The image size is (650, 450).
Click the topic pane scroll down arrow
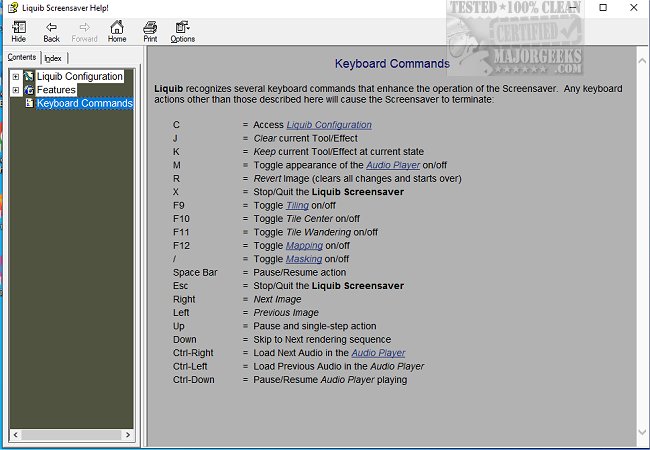(x=642, y=432)
